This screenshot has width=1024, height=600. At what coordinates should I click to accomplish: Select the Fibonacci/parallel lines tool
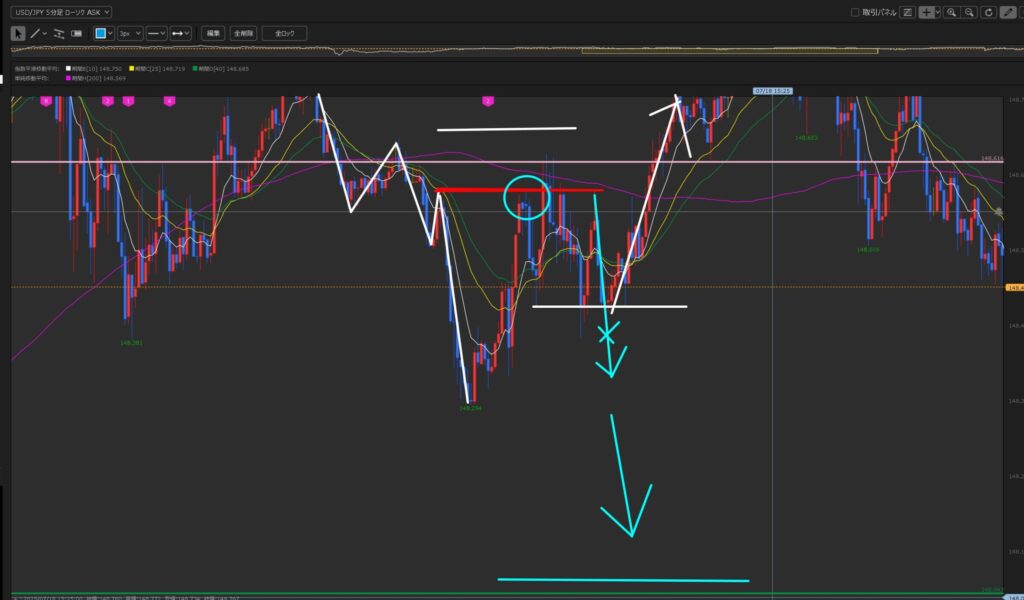point(59,33)
